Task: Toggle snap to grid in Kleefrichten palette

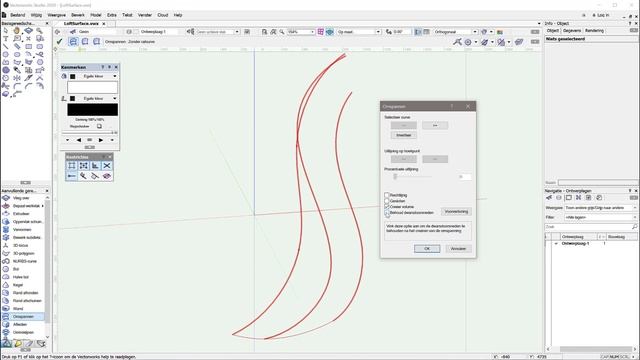Action: 71,165
